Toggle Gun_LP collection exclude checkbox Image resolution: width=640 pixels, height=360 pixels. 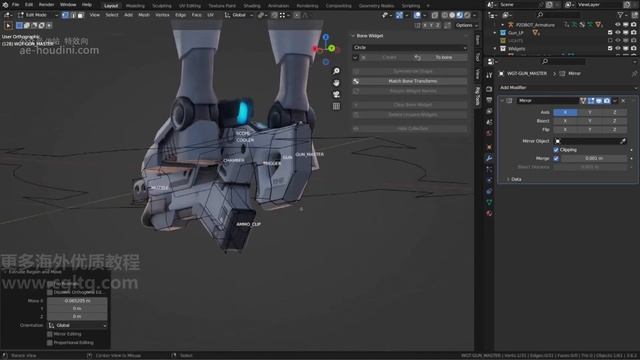[x=610, y=33]
